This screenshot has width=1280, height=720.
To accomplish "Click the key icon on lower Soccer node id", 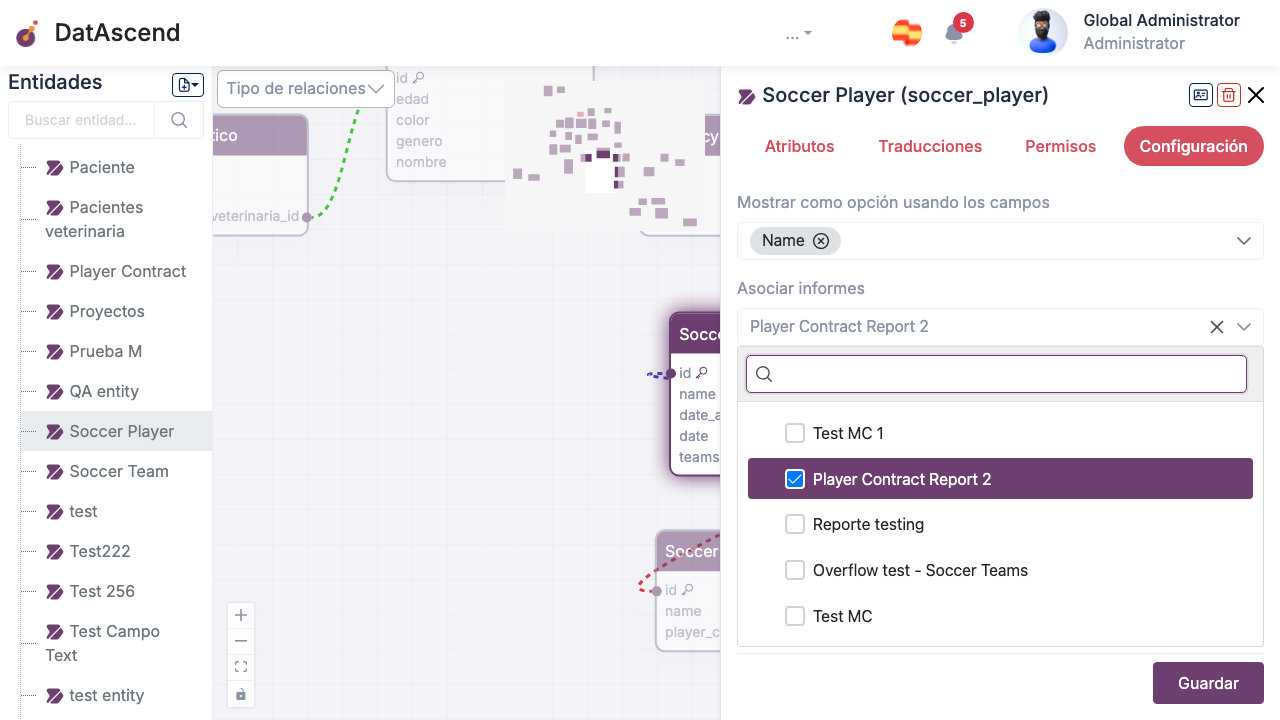I will point(687,590).
